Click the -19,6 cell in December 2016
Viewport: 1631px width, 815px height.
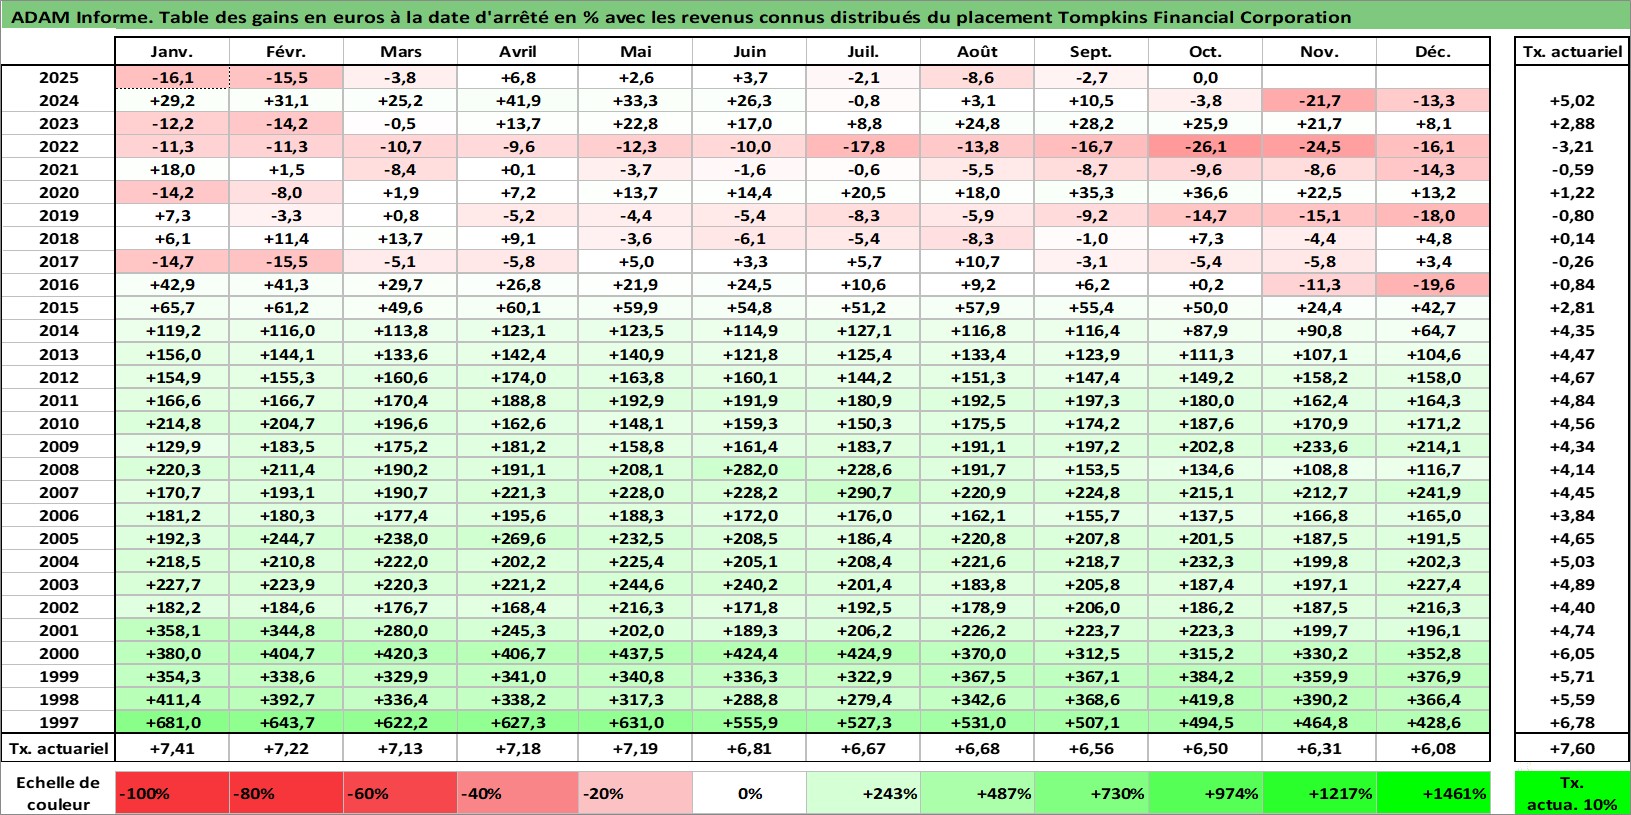coord(1433,284)
